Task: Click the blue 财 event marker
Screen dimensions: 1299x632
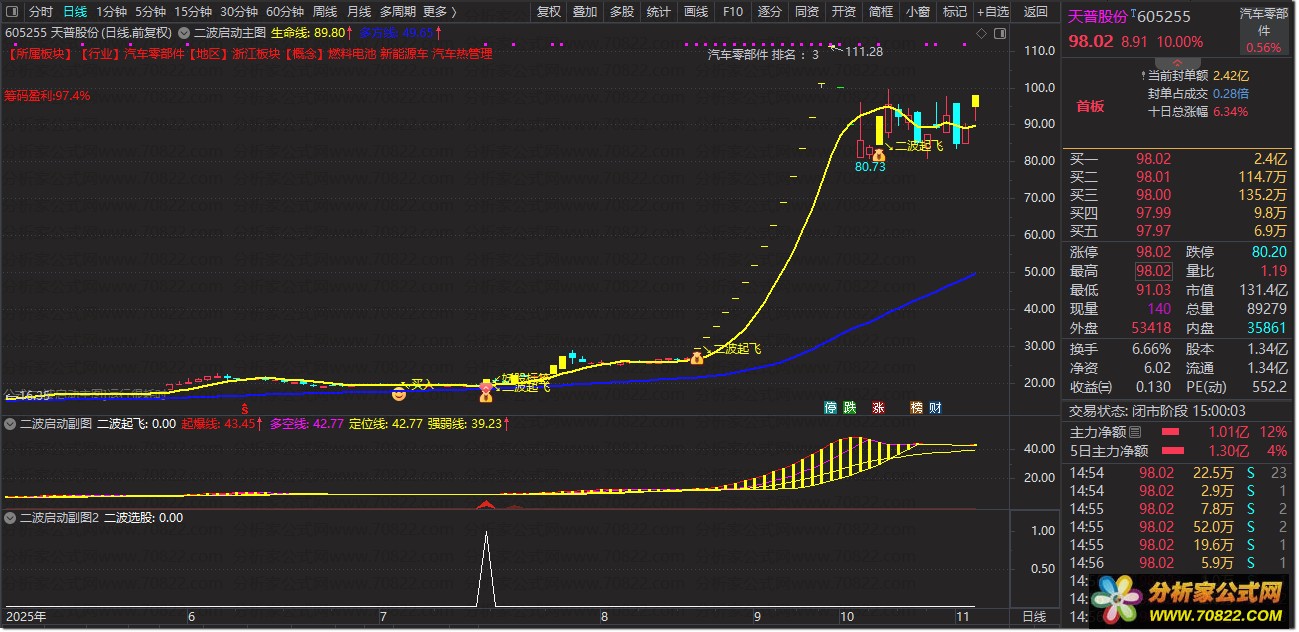Action: click(935, 407)
